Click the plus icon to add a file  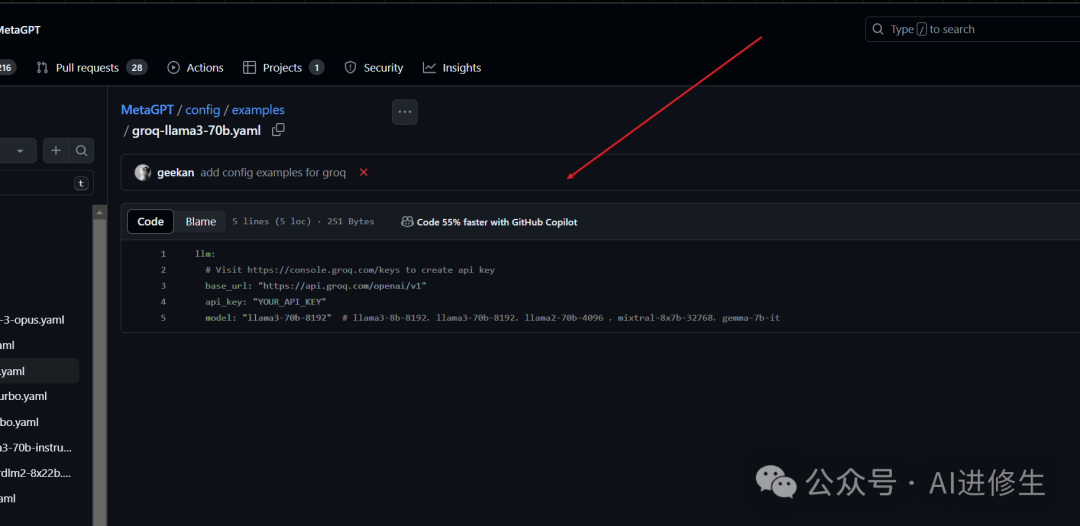tap(56, 150)
